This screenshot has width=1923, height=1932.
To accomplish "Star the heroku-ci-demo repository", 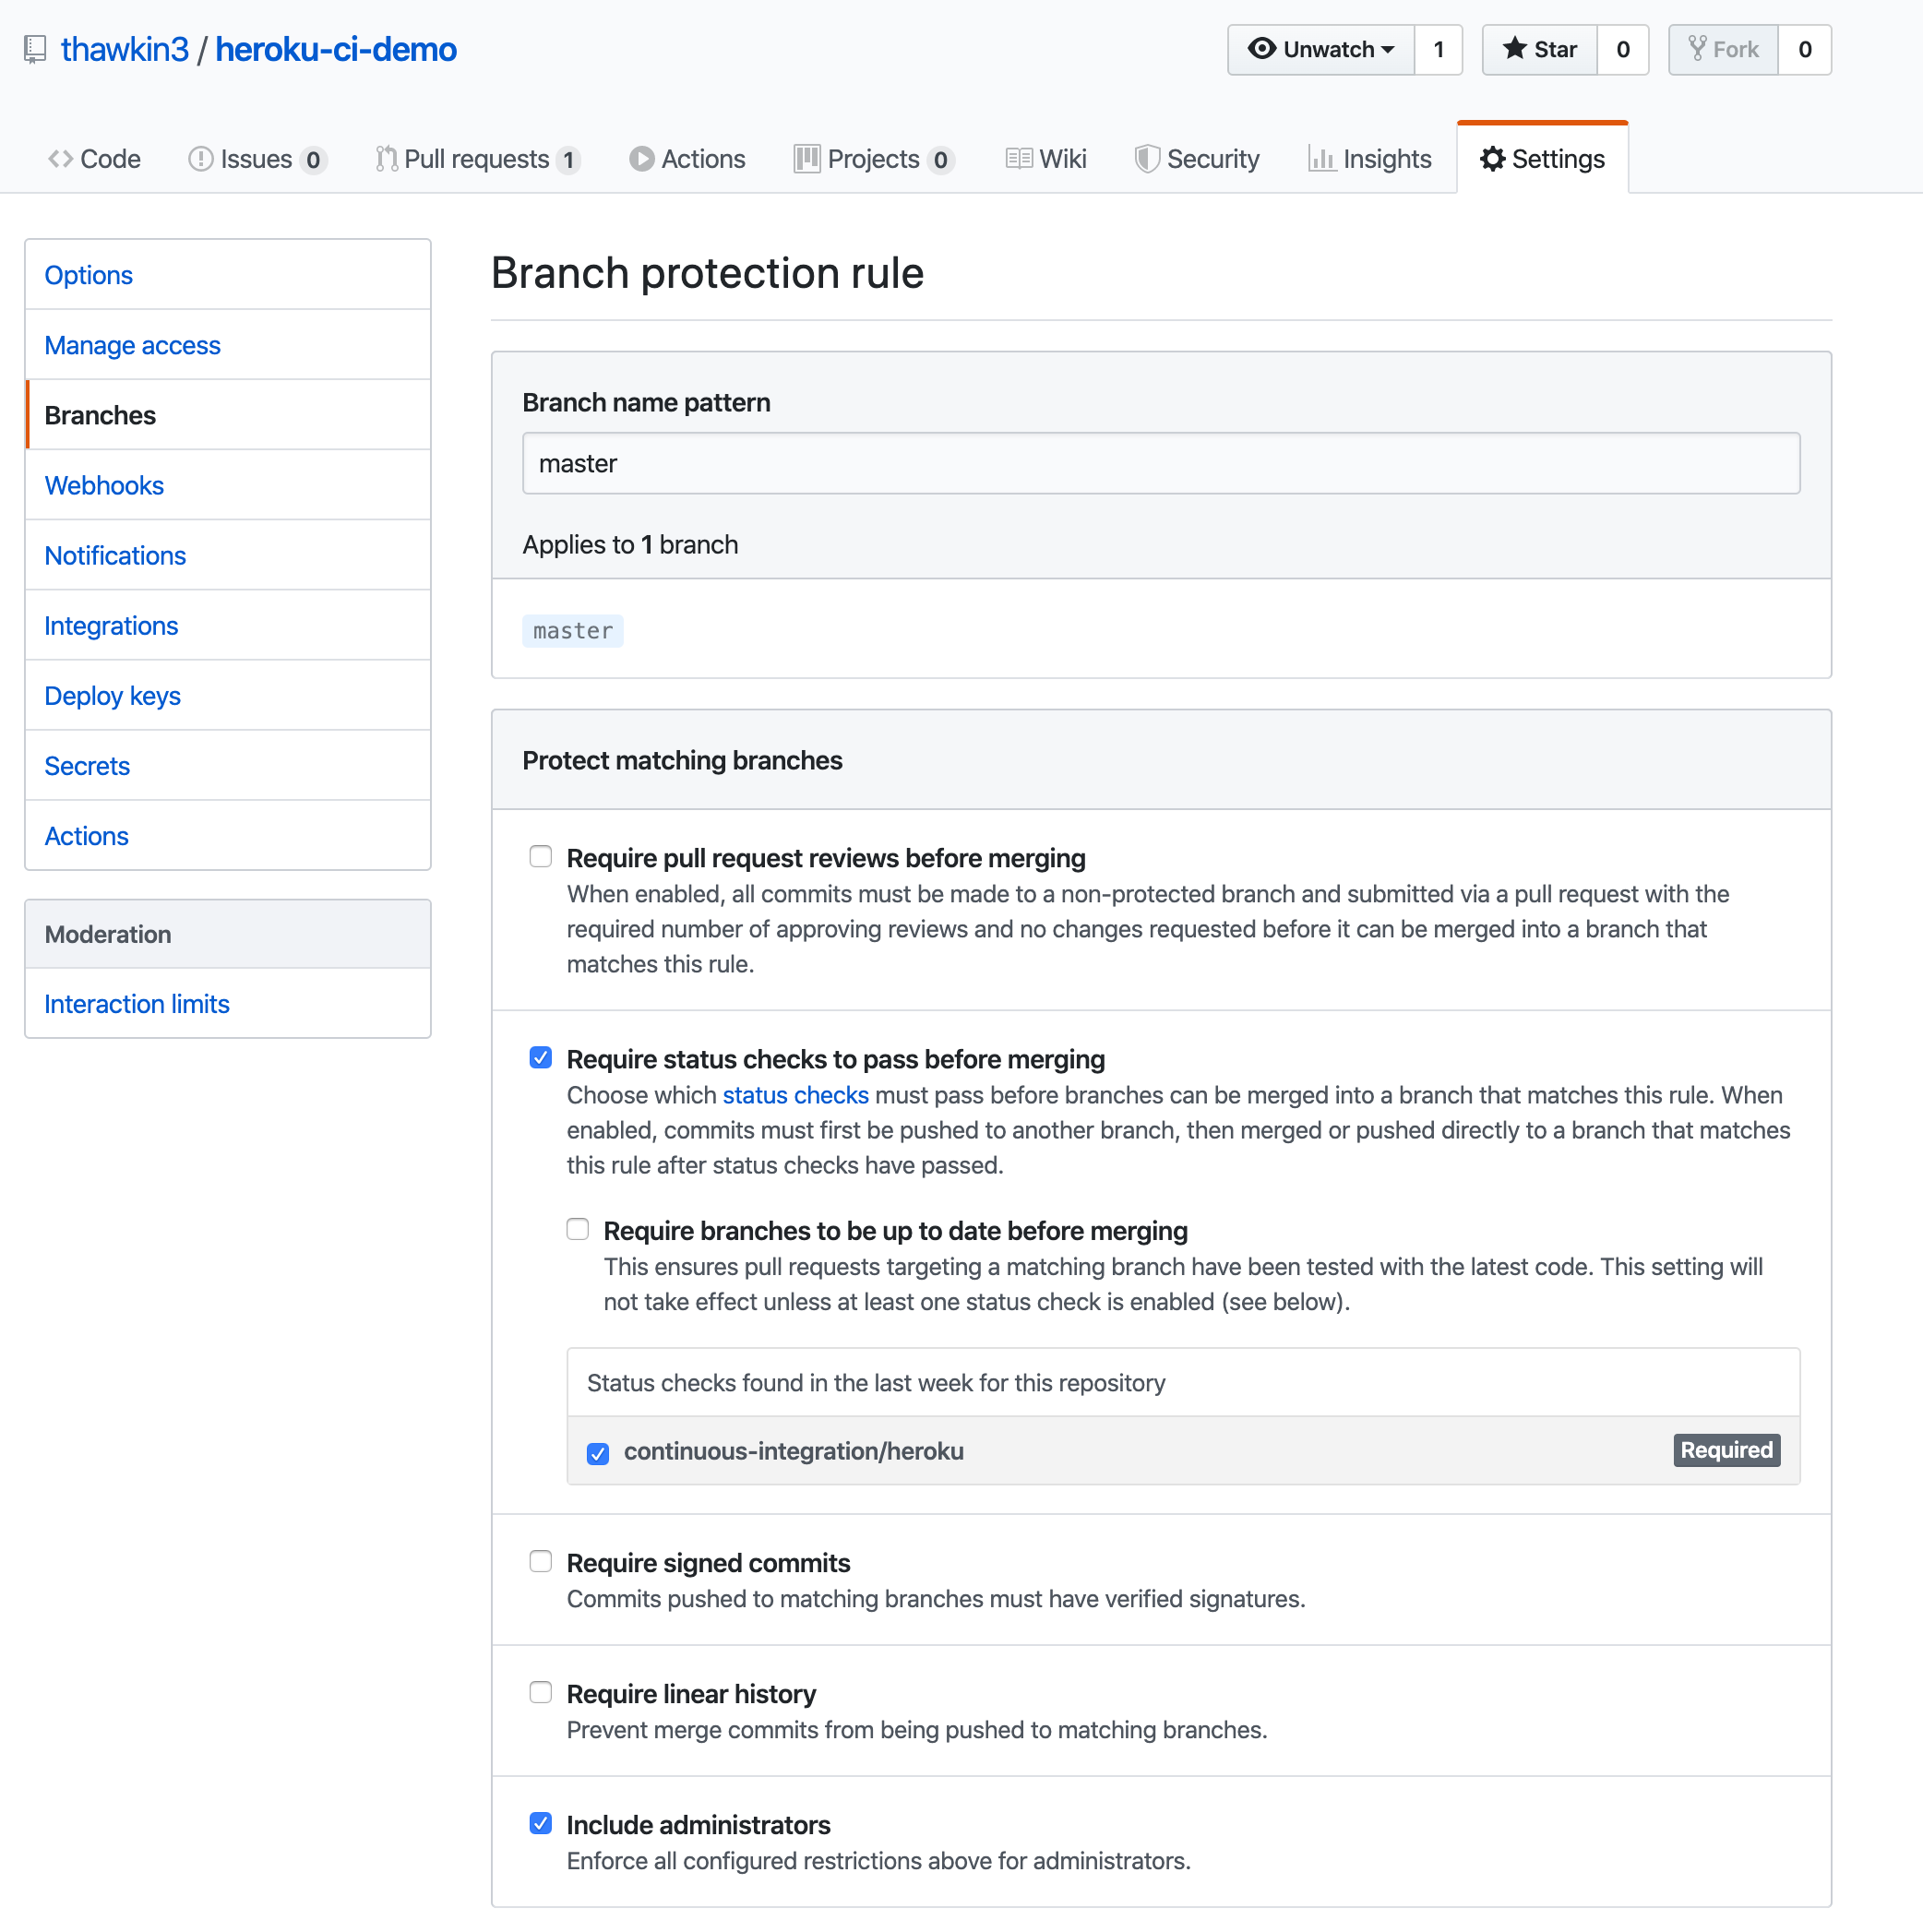I will (x=1540, y=49).
